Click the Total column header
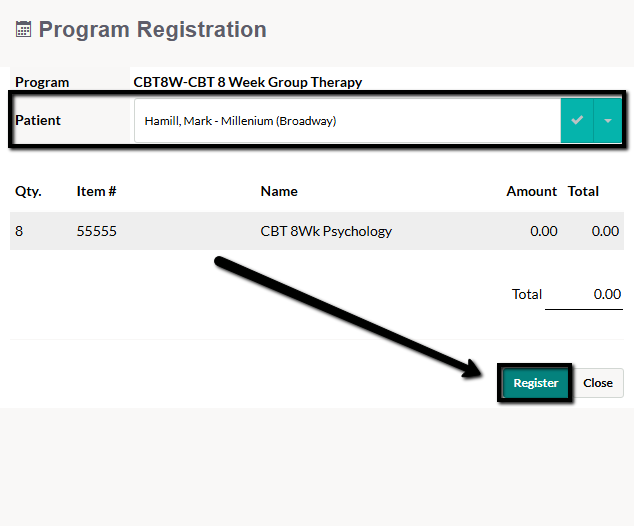 583,191
